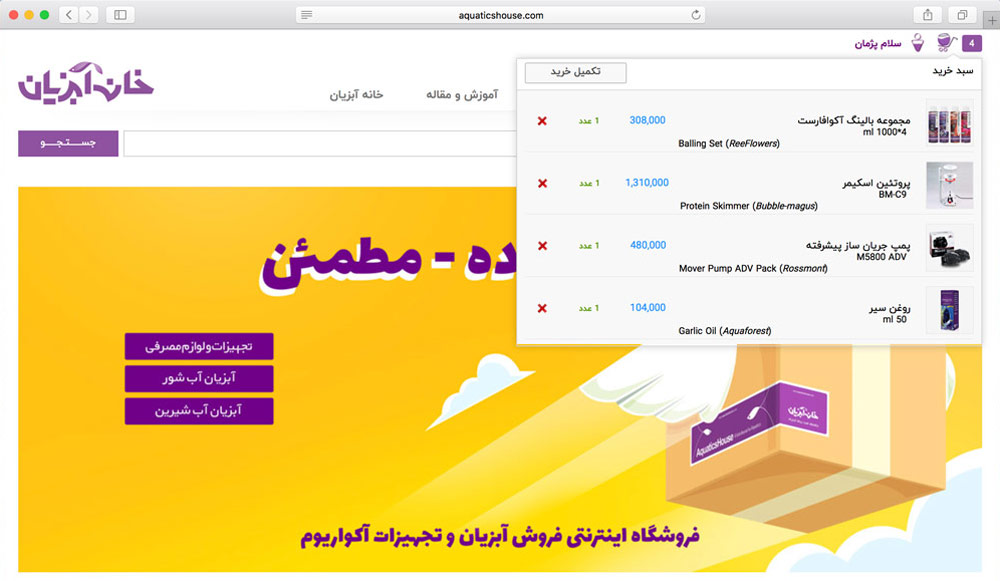
Task: Focus the site search input field
Action: coord(320,143)
